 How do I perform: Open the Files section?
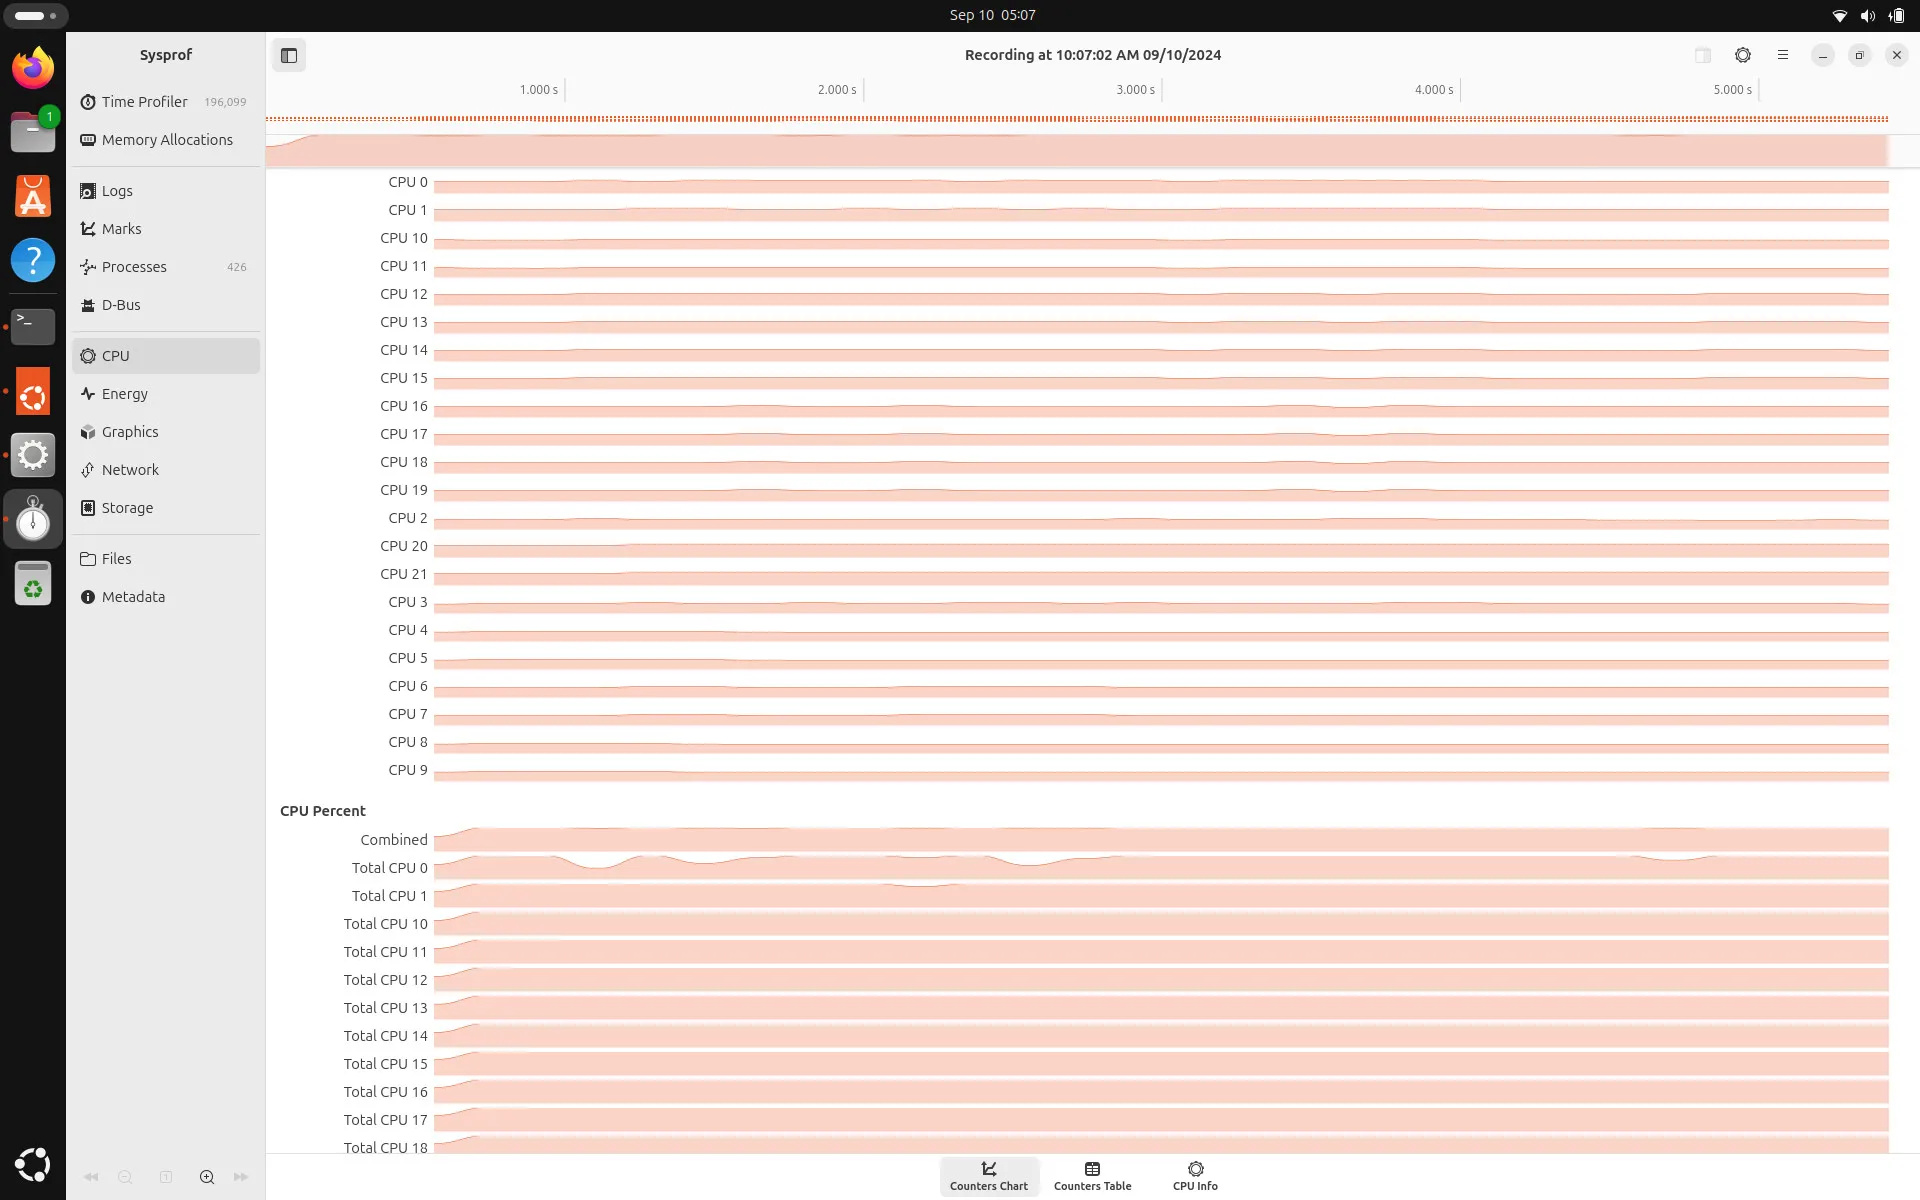click(166, 559)
